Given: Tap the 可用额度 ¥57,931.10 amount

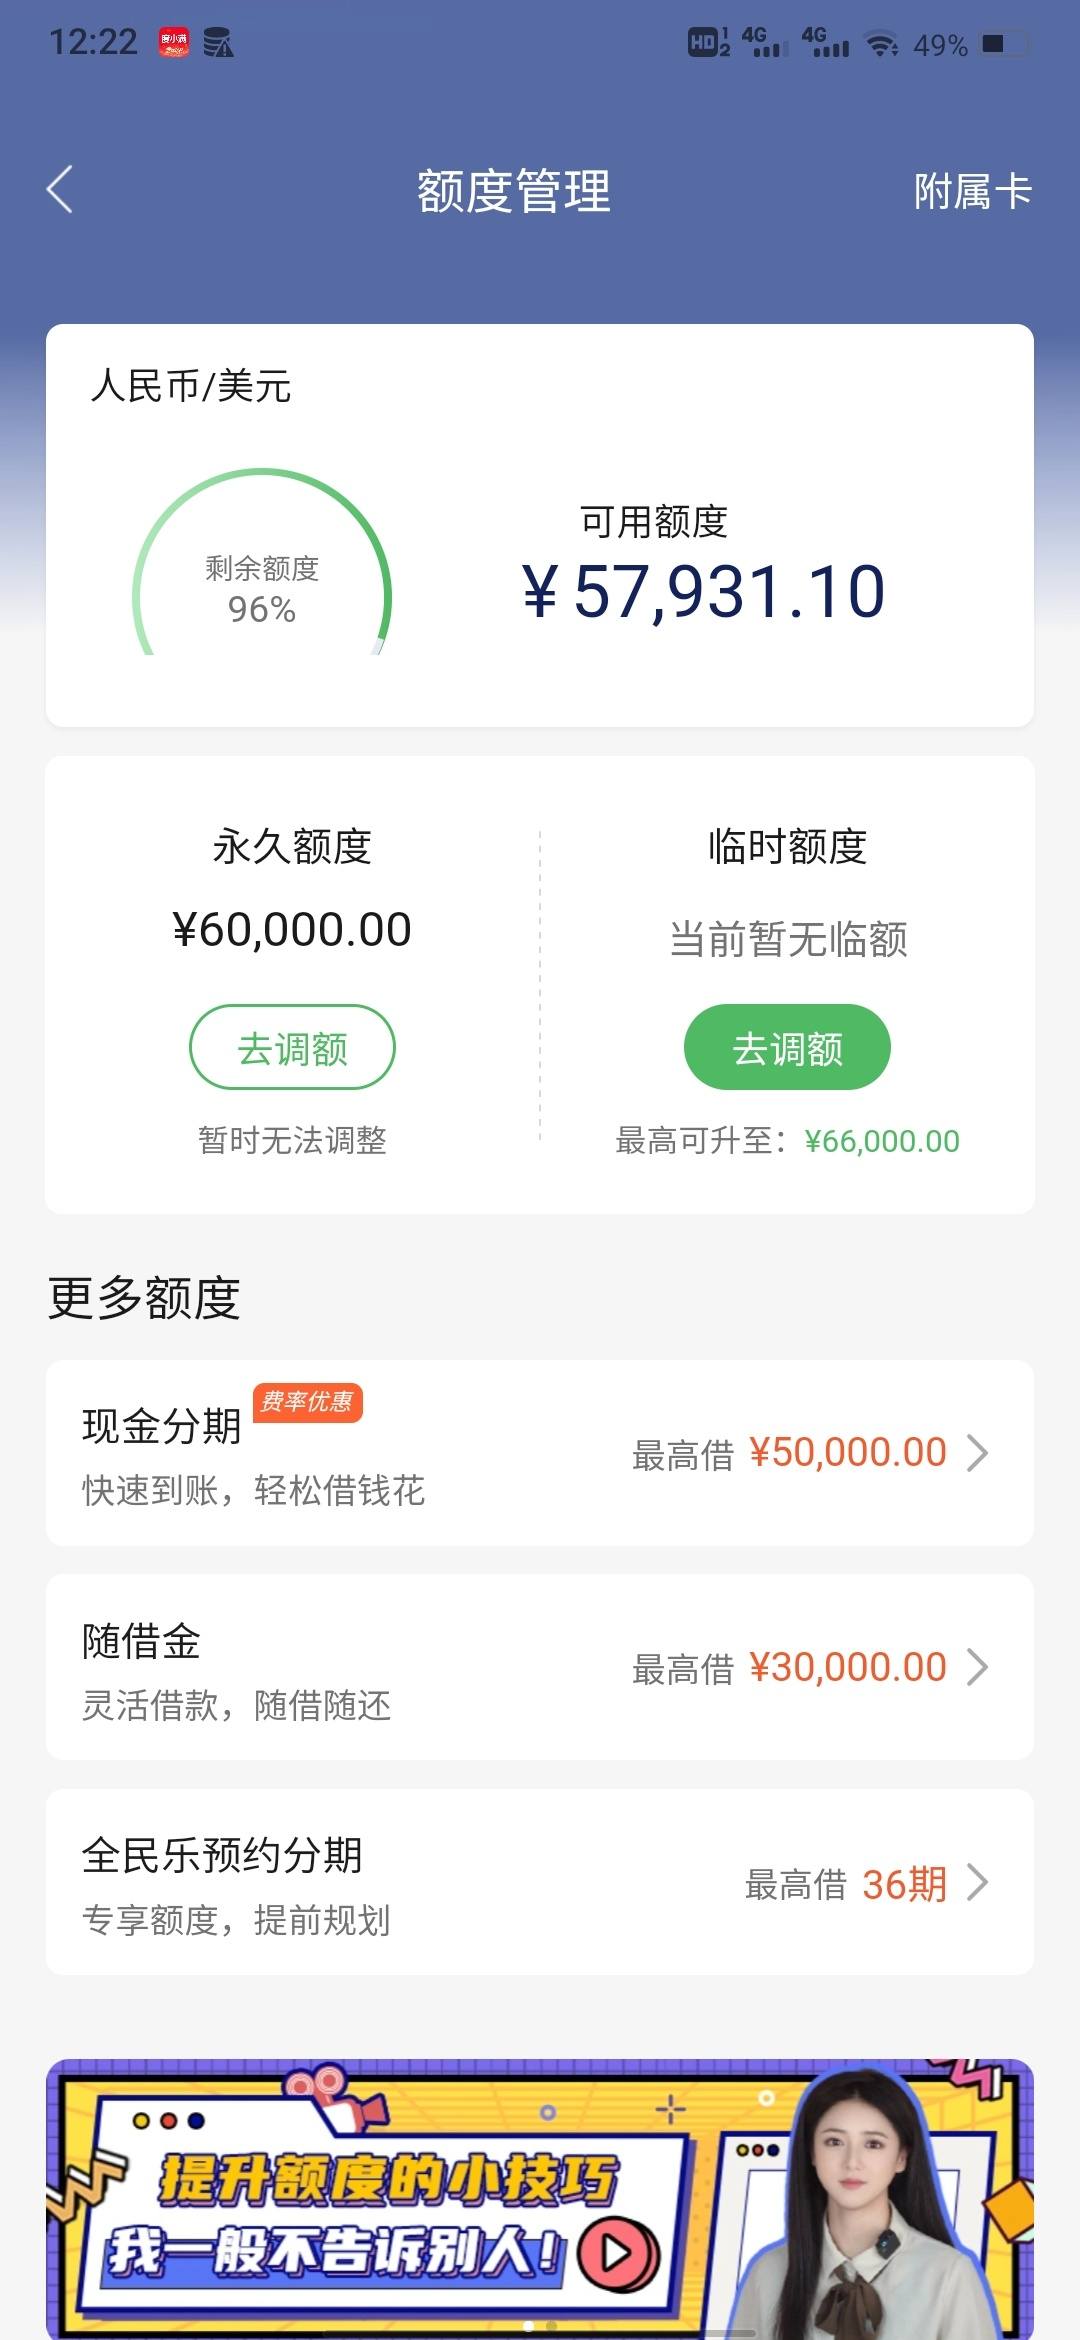Looking at the screenshot, I should coord(703,591).
